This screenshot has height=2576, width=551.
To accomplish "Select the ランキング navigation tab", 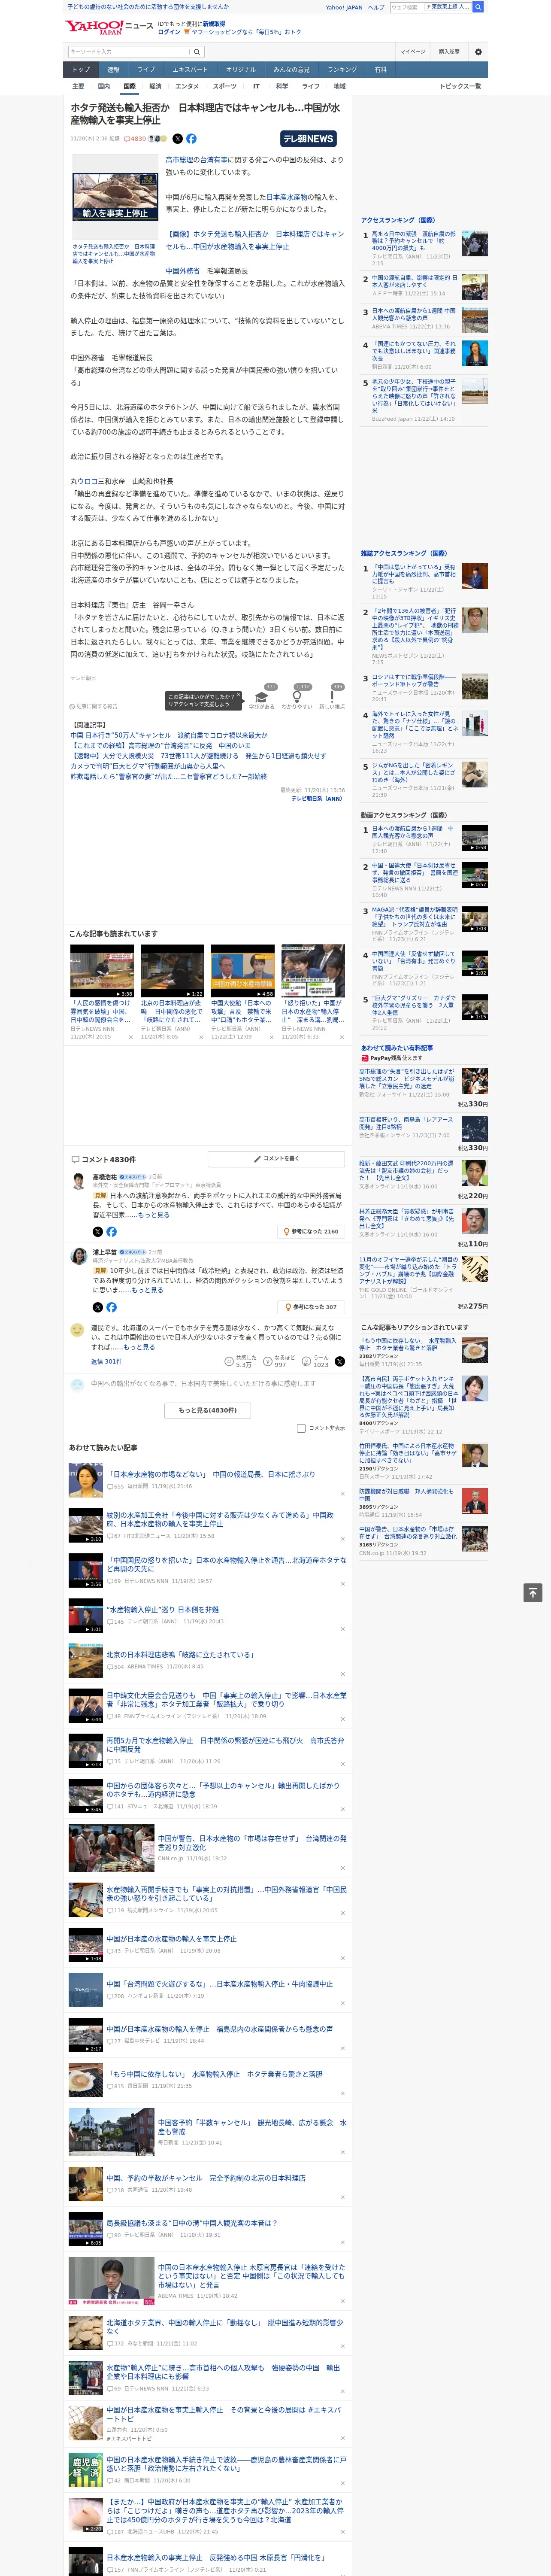I will (342, 70).
